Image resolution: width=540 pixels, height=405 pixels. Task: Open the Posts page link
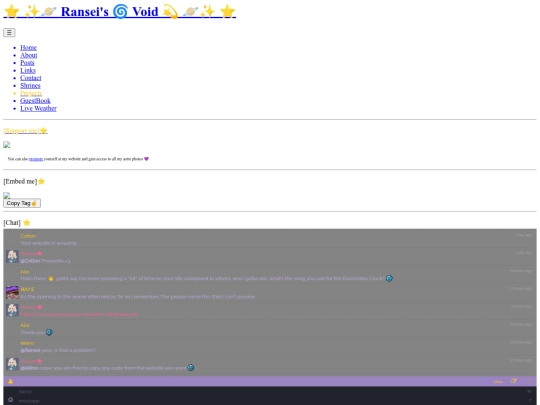pos(27,63)
